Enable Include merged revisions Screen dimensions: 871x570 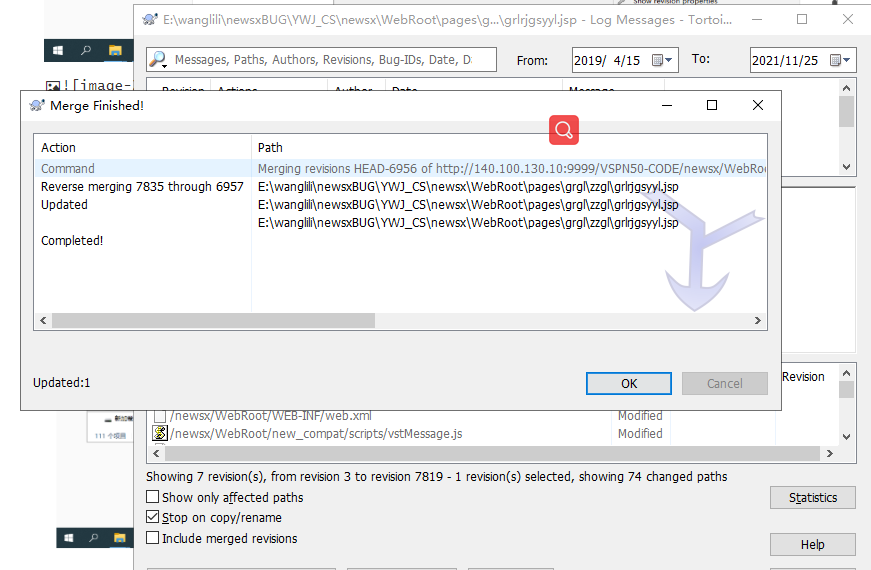(152, 538)
